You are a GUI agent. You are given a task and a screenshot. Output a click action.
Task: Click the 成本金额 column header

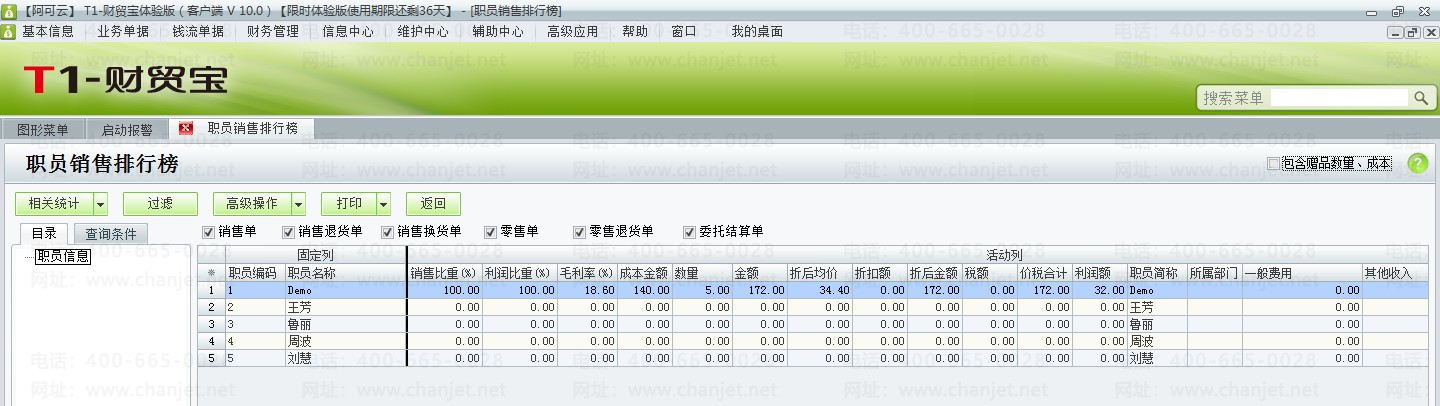point(644,272)
